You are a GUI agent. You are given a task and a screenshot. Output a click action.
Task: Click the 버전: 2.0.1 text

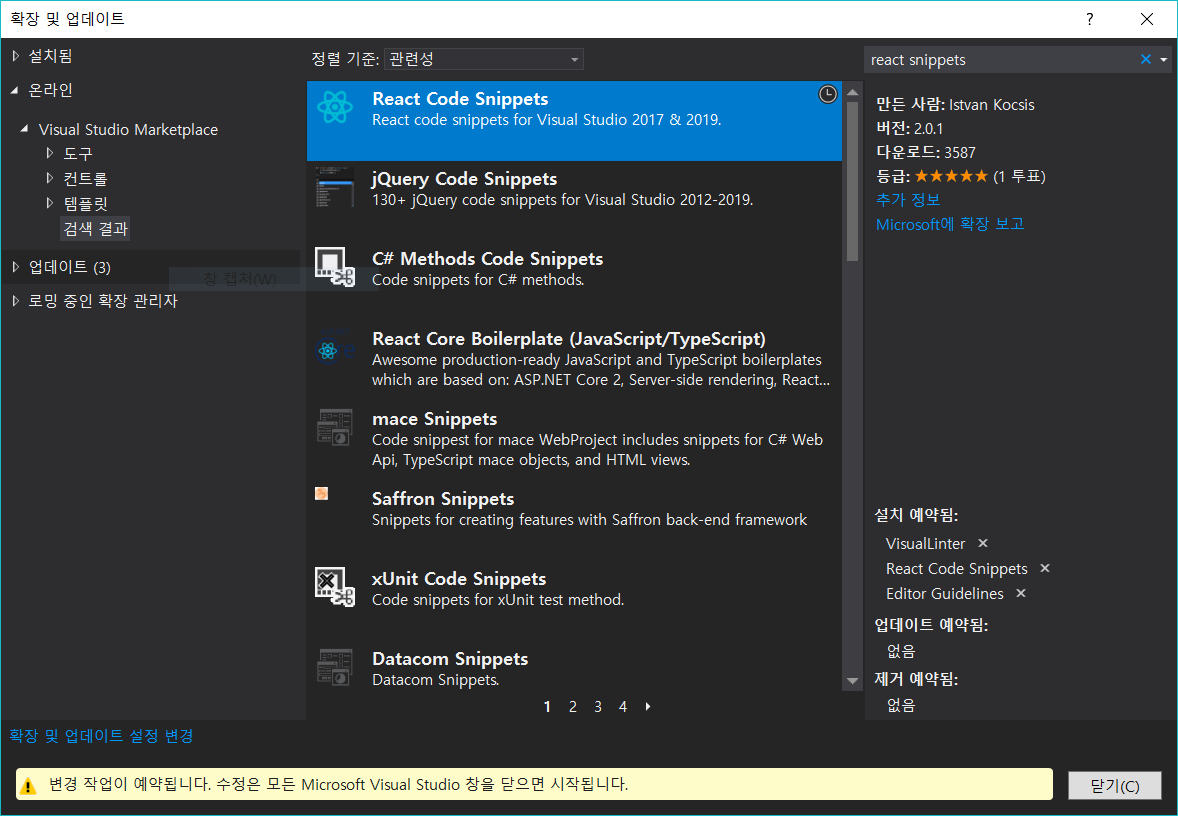point(910,128)
